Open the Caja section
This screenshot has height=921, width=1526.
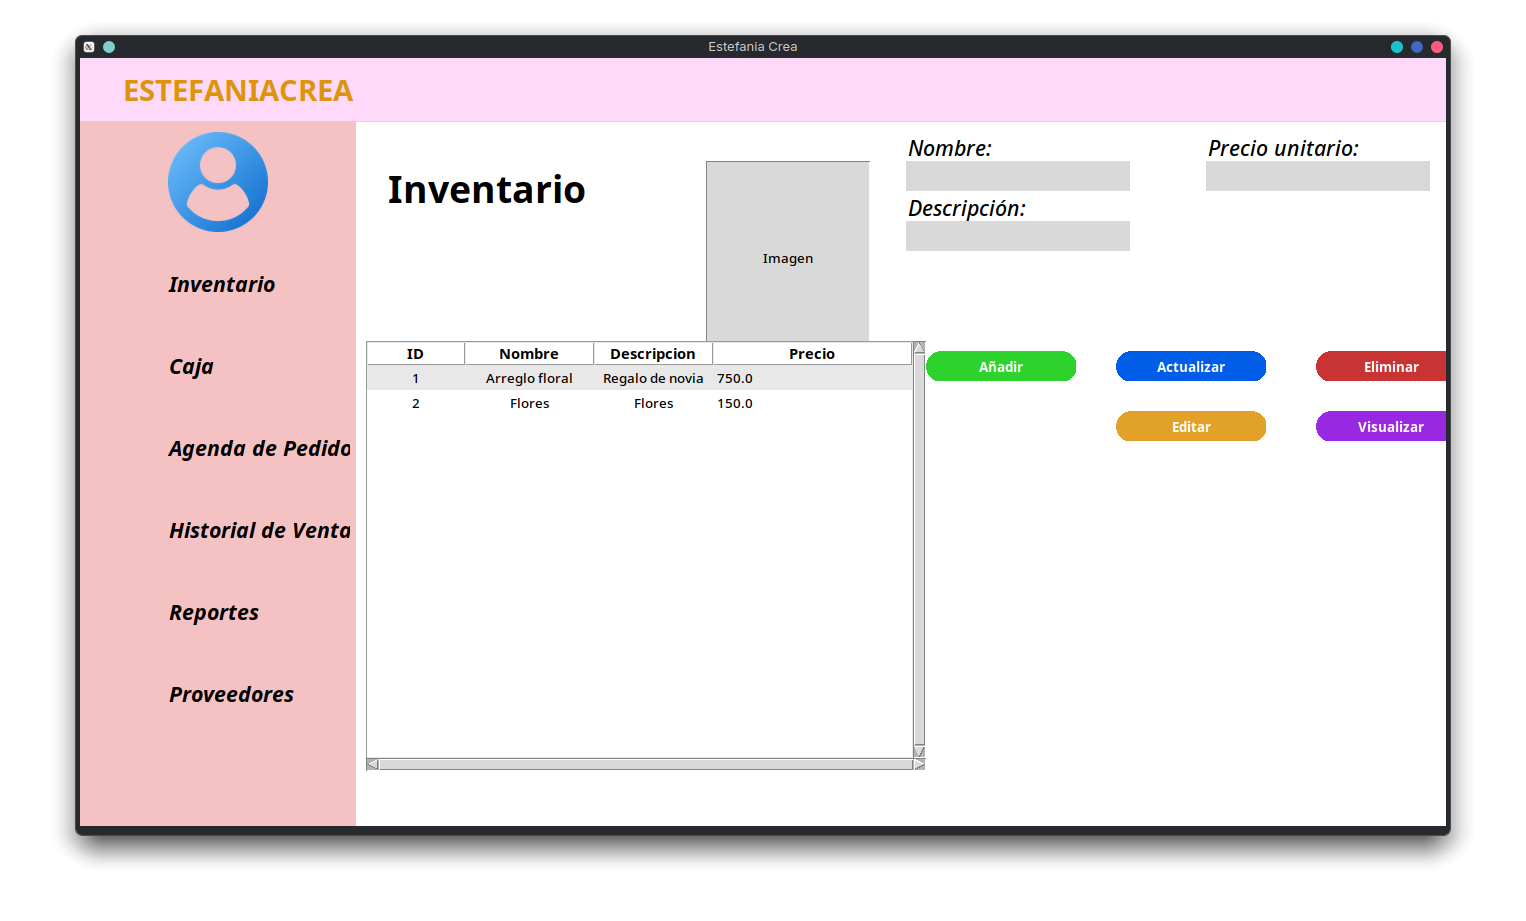click(191, 367)
